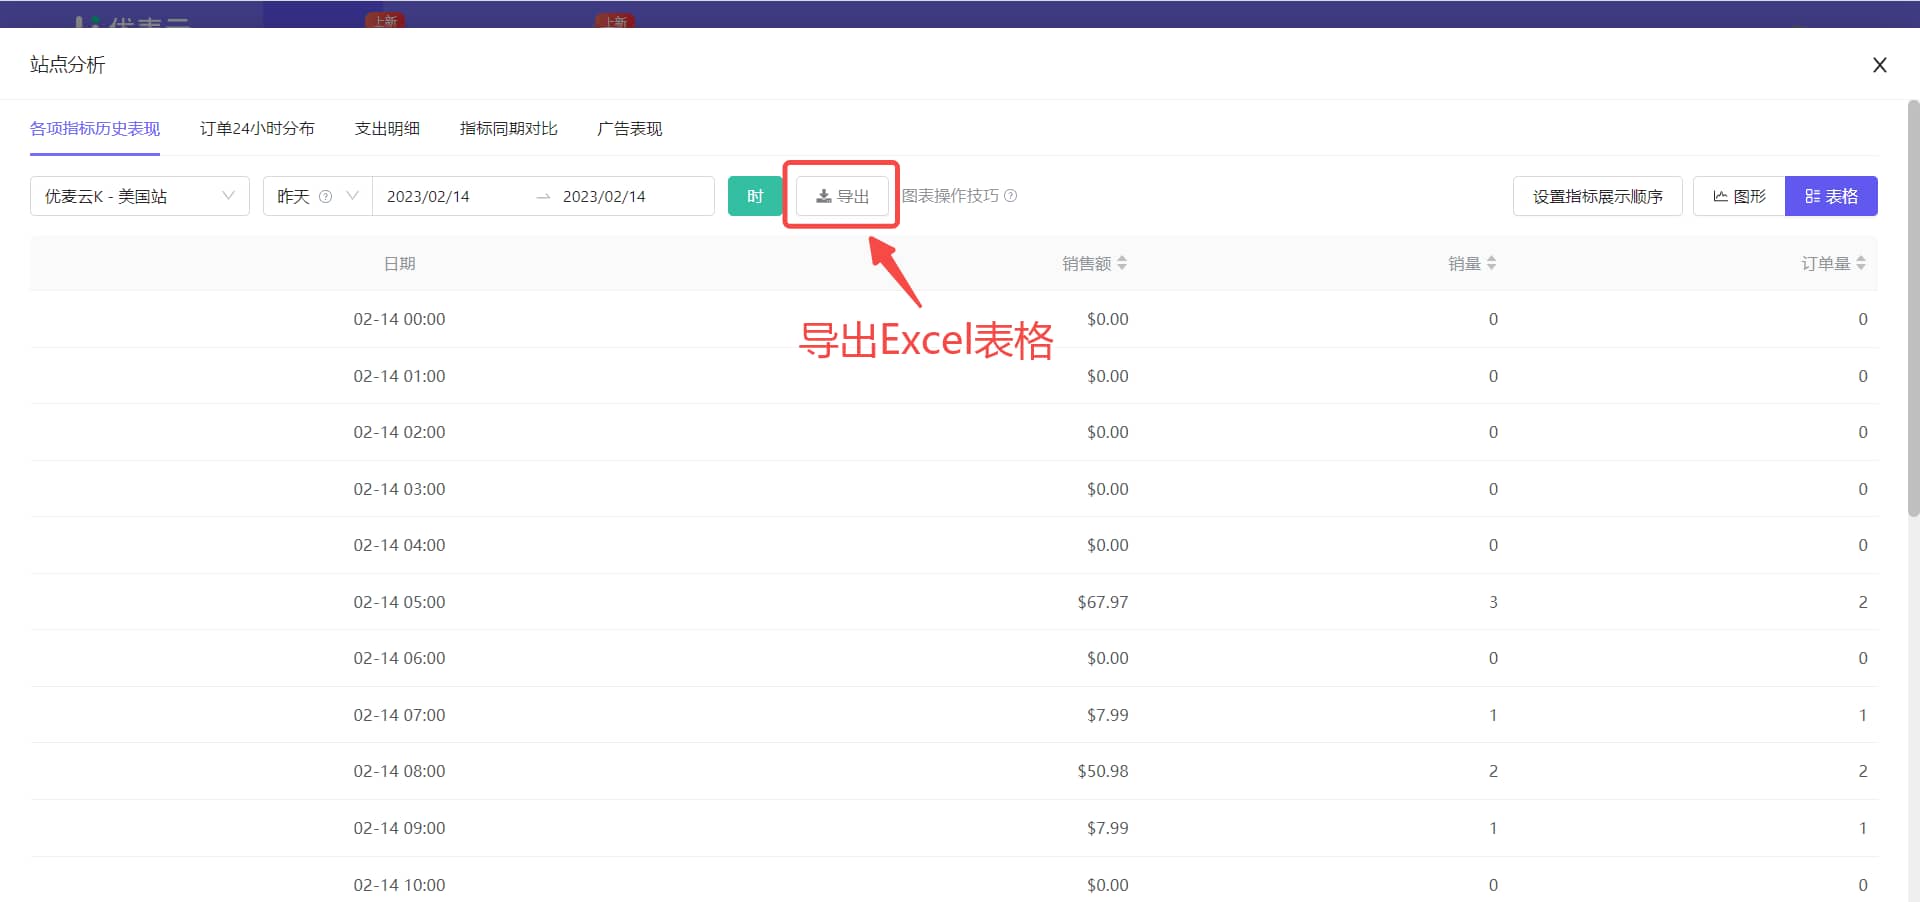This screenshot has height=902, width=1920.
Task: Switch to 订单24小时分布 tab
Action: point(257,128)
